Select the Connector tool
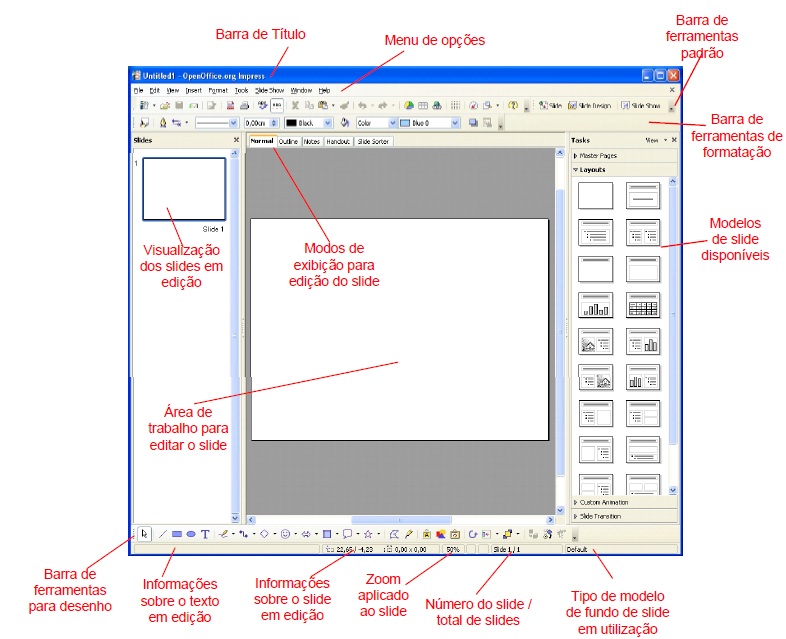This screenshot has width=786, height=639. tap(244, 534)
